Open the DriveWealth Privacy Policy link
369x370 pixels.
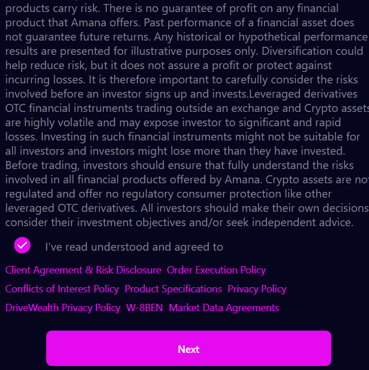click(x=63, y=307)
